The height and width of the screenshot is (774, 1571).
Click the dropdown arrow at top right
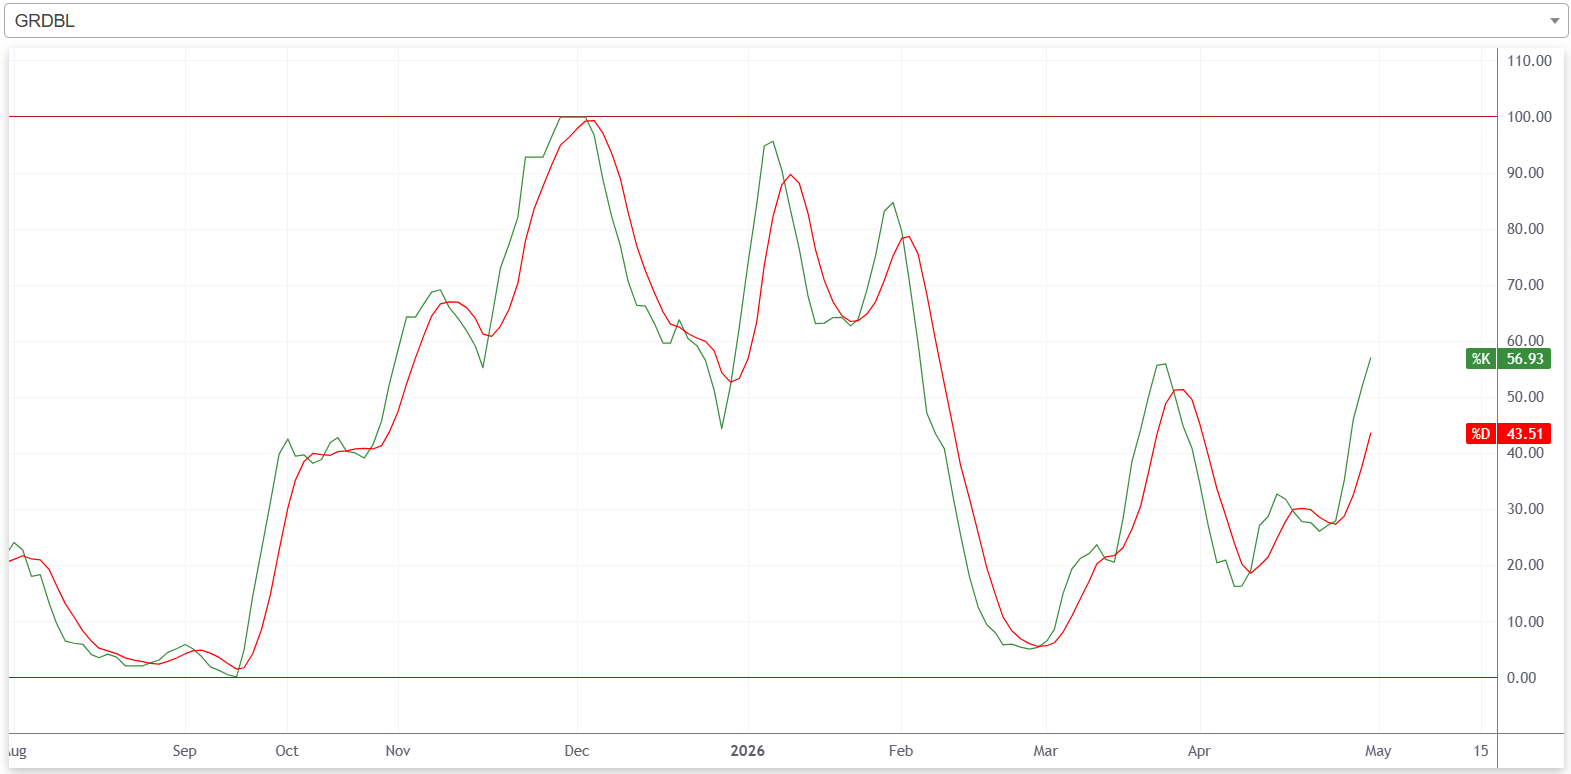click(1554, 21)
